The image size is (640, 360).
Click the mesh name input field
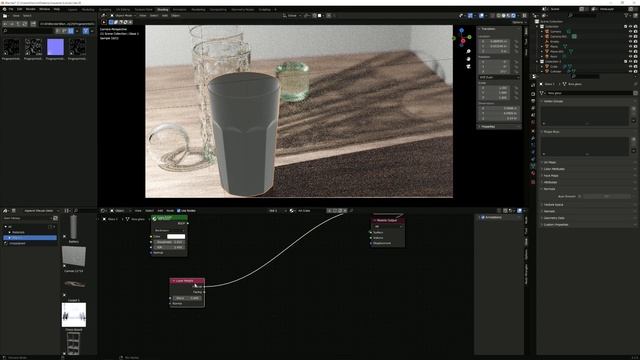click(589, 93)
